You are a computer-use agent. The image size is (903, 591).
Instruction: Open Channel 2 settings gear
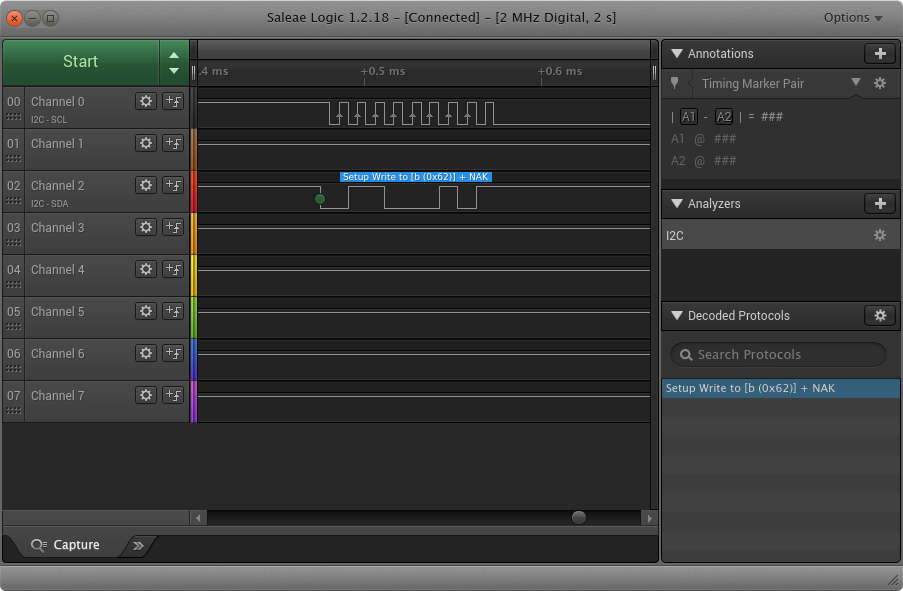(146, 185)
